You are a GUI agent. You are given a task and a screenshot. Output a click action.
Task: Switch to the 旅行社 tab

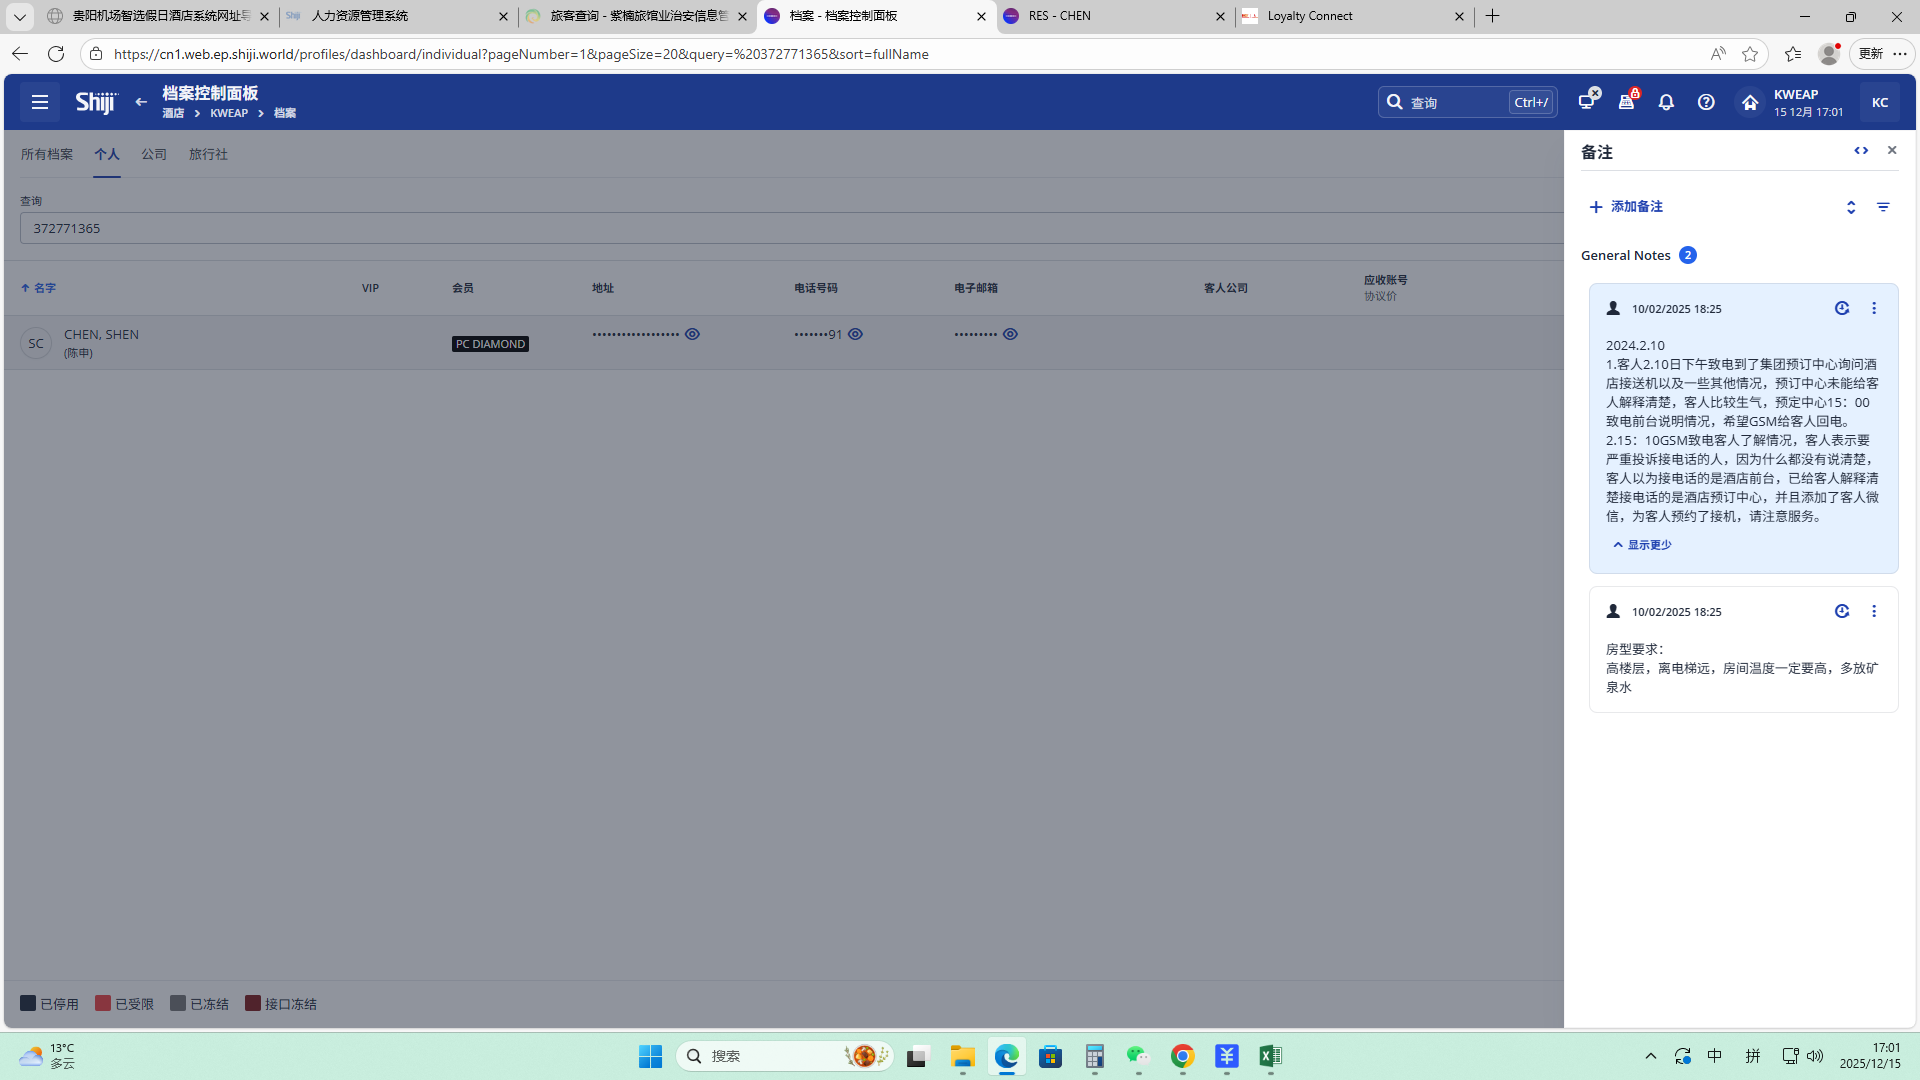pos(208,154)
